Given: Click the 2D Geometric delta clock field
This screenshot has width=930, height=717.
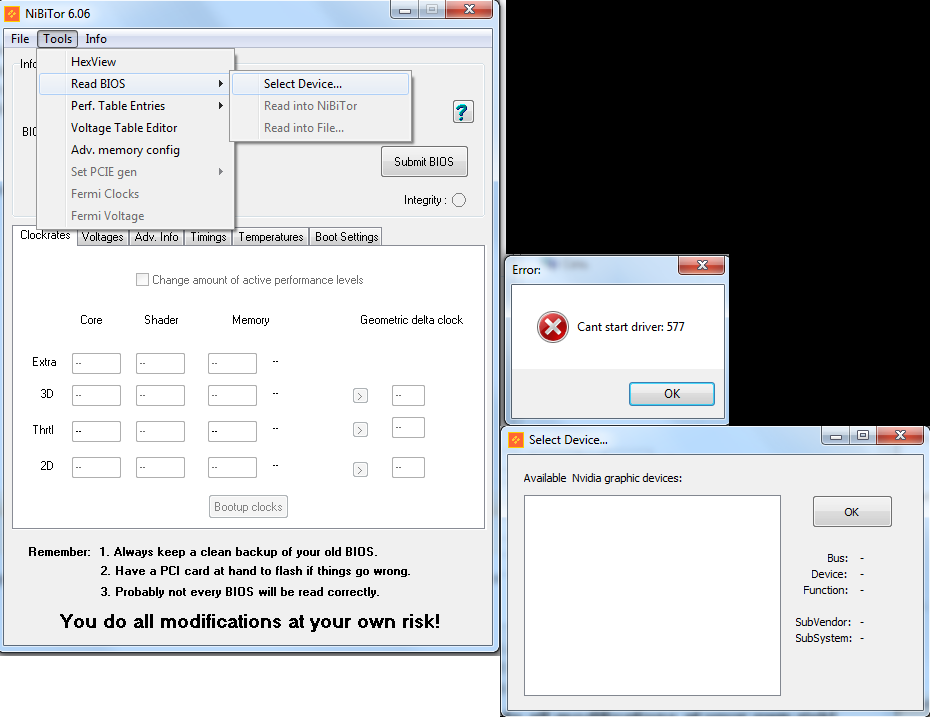Looking at the screenshot, I should pos(408,467).
